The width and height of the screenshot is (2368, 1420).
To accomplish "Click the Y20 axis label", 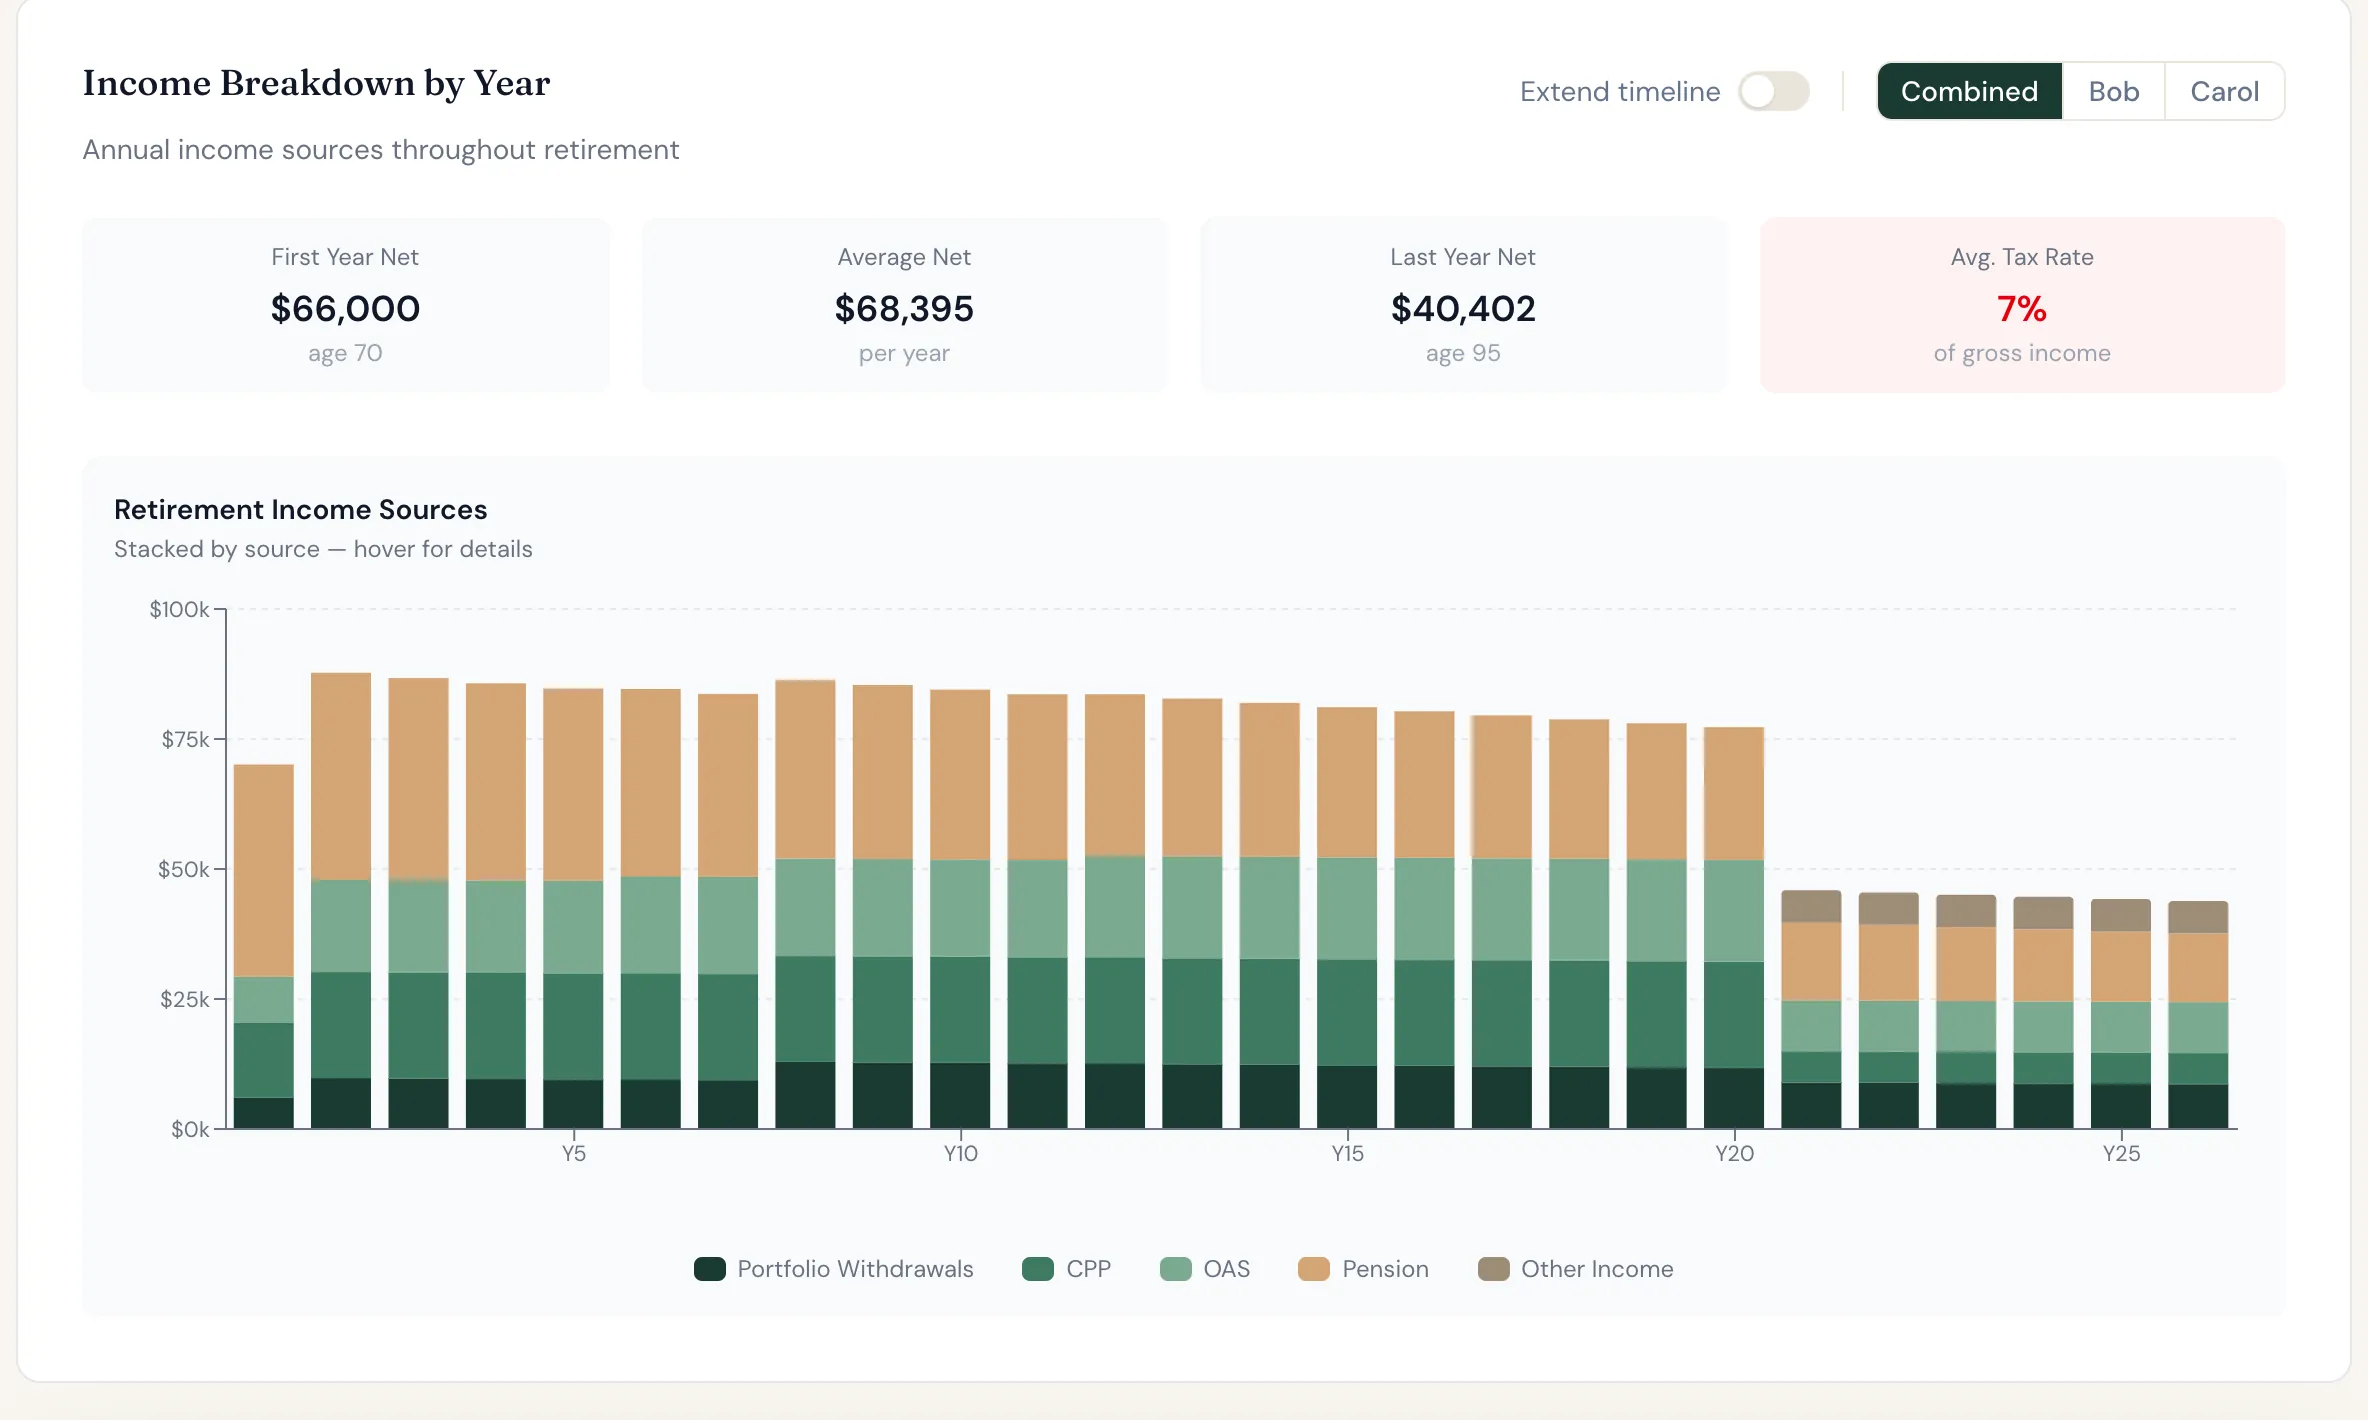I will (x=1734, y=1153).
